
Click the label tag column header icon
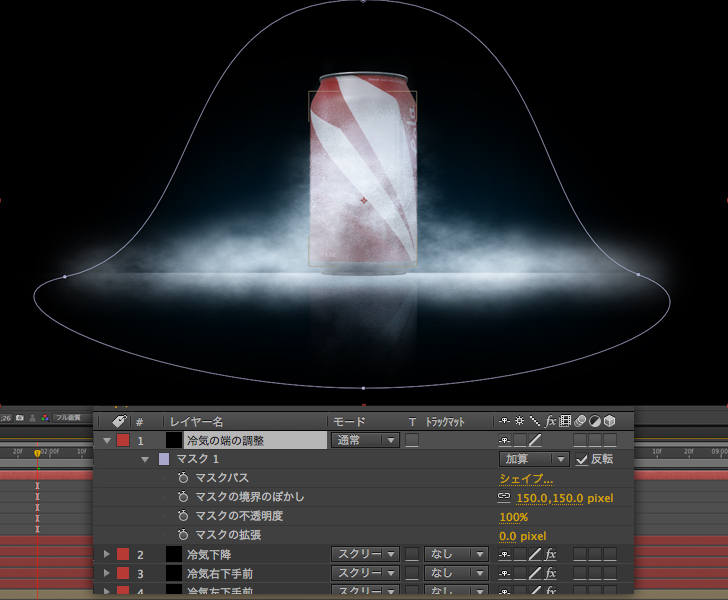tap(119, 422)
